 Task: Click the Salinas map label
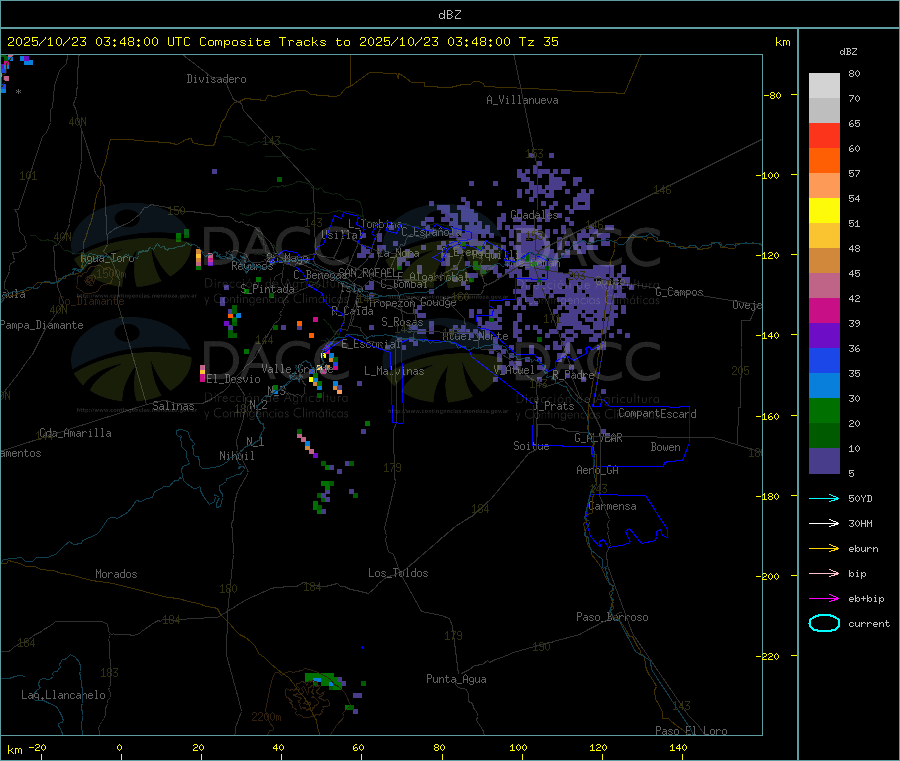coord(173,406)
